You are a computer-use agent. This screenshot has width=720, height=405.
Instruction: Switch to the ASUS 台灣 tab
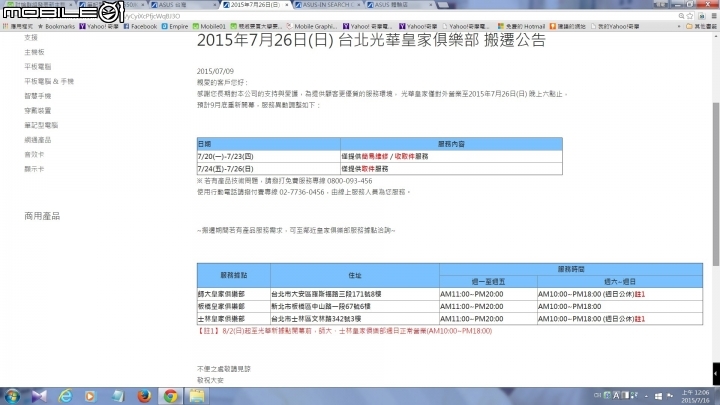click(x=183, y=5)
